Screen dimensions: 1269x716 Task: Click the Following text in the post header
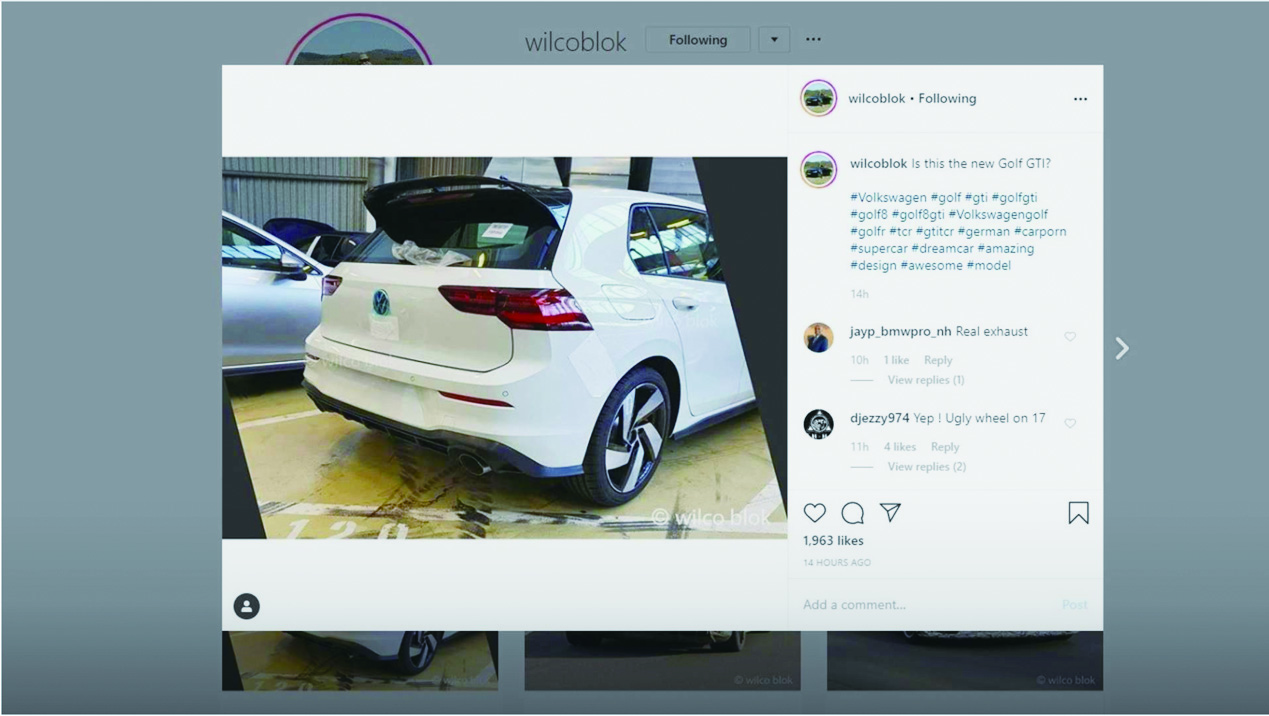947,99
